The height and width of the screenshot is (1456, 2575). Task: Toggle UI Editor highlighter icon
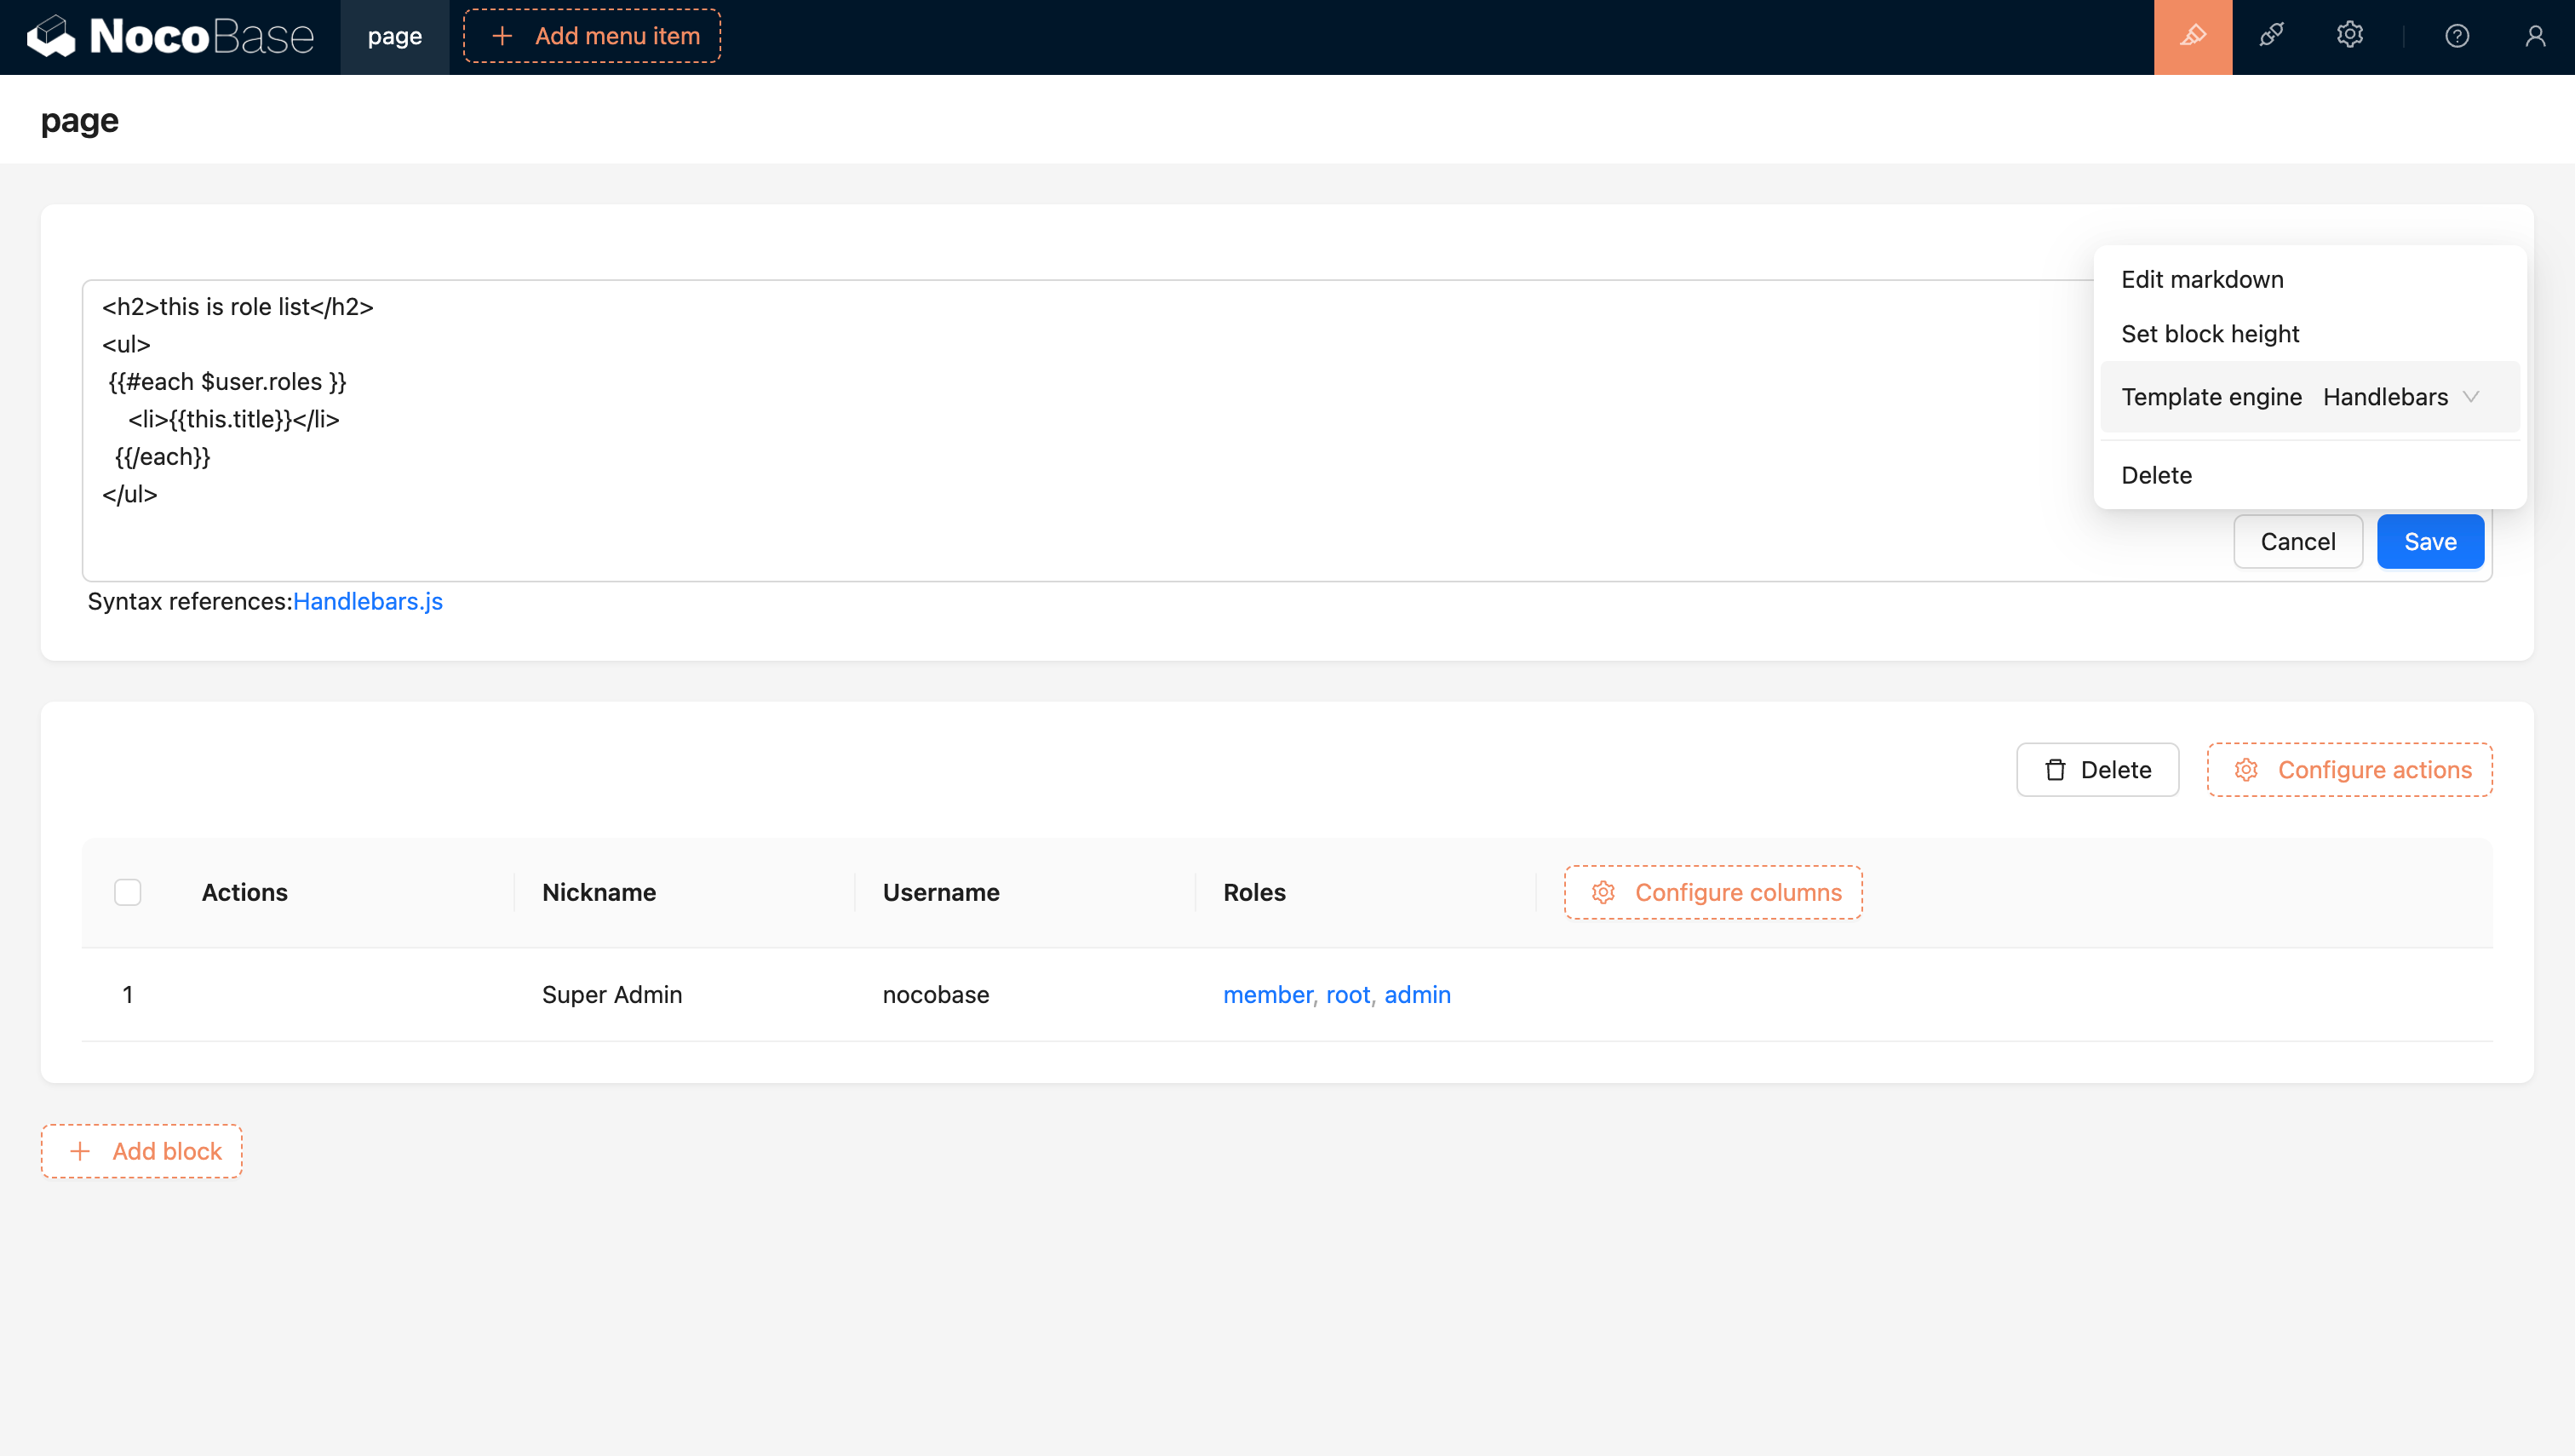(x=2193, y=37)
